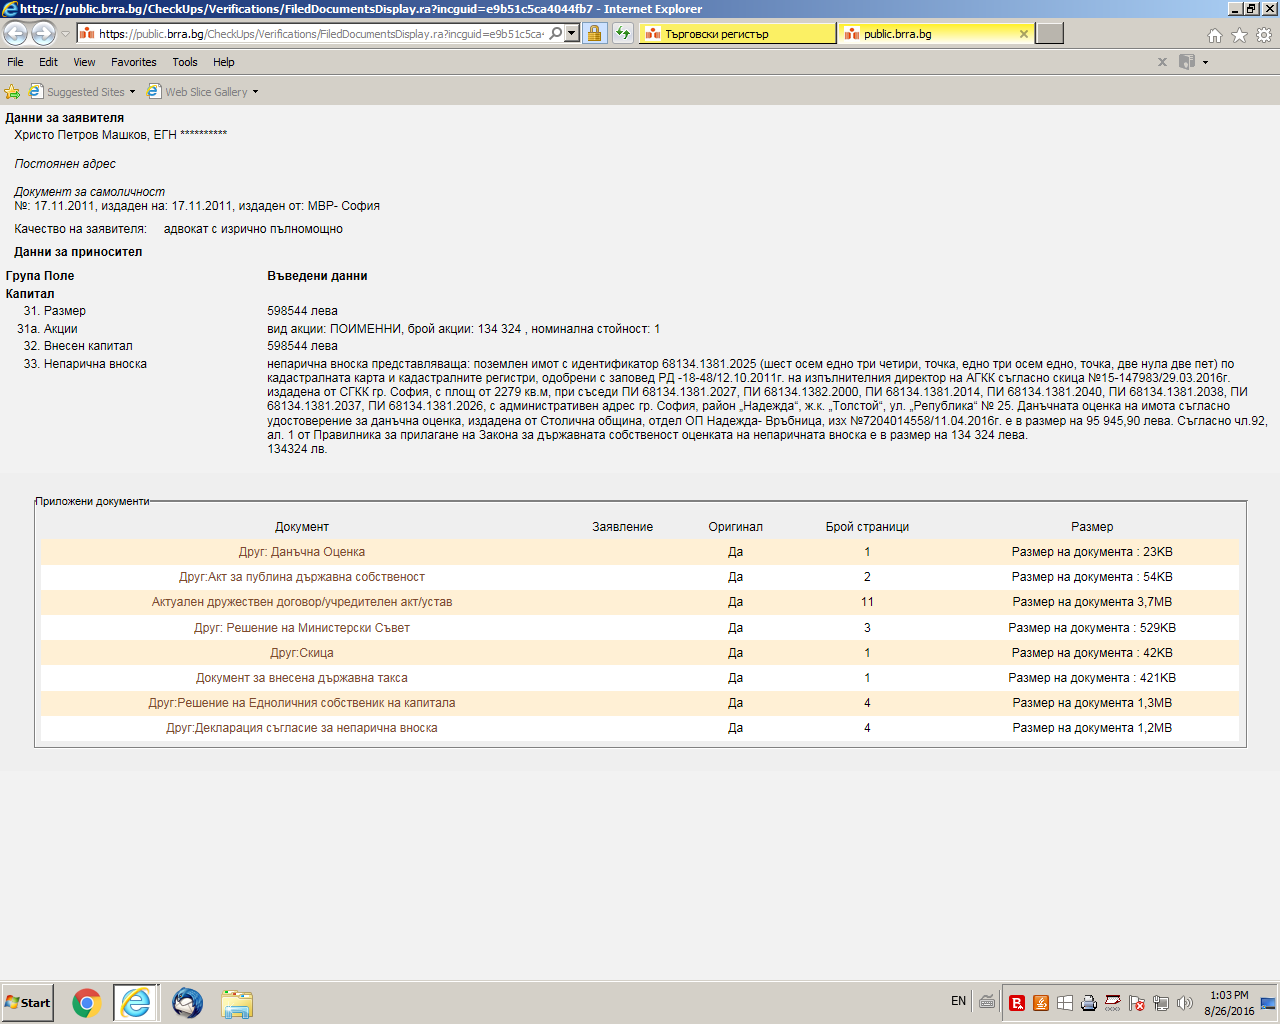The width and height of the screenshot is (1280, 1024).
Task: Click the Start button
Action: (x=27, y=1003)
